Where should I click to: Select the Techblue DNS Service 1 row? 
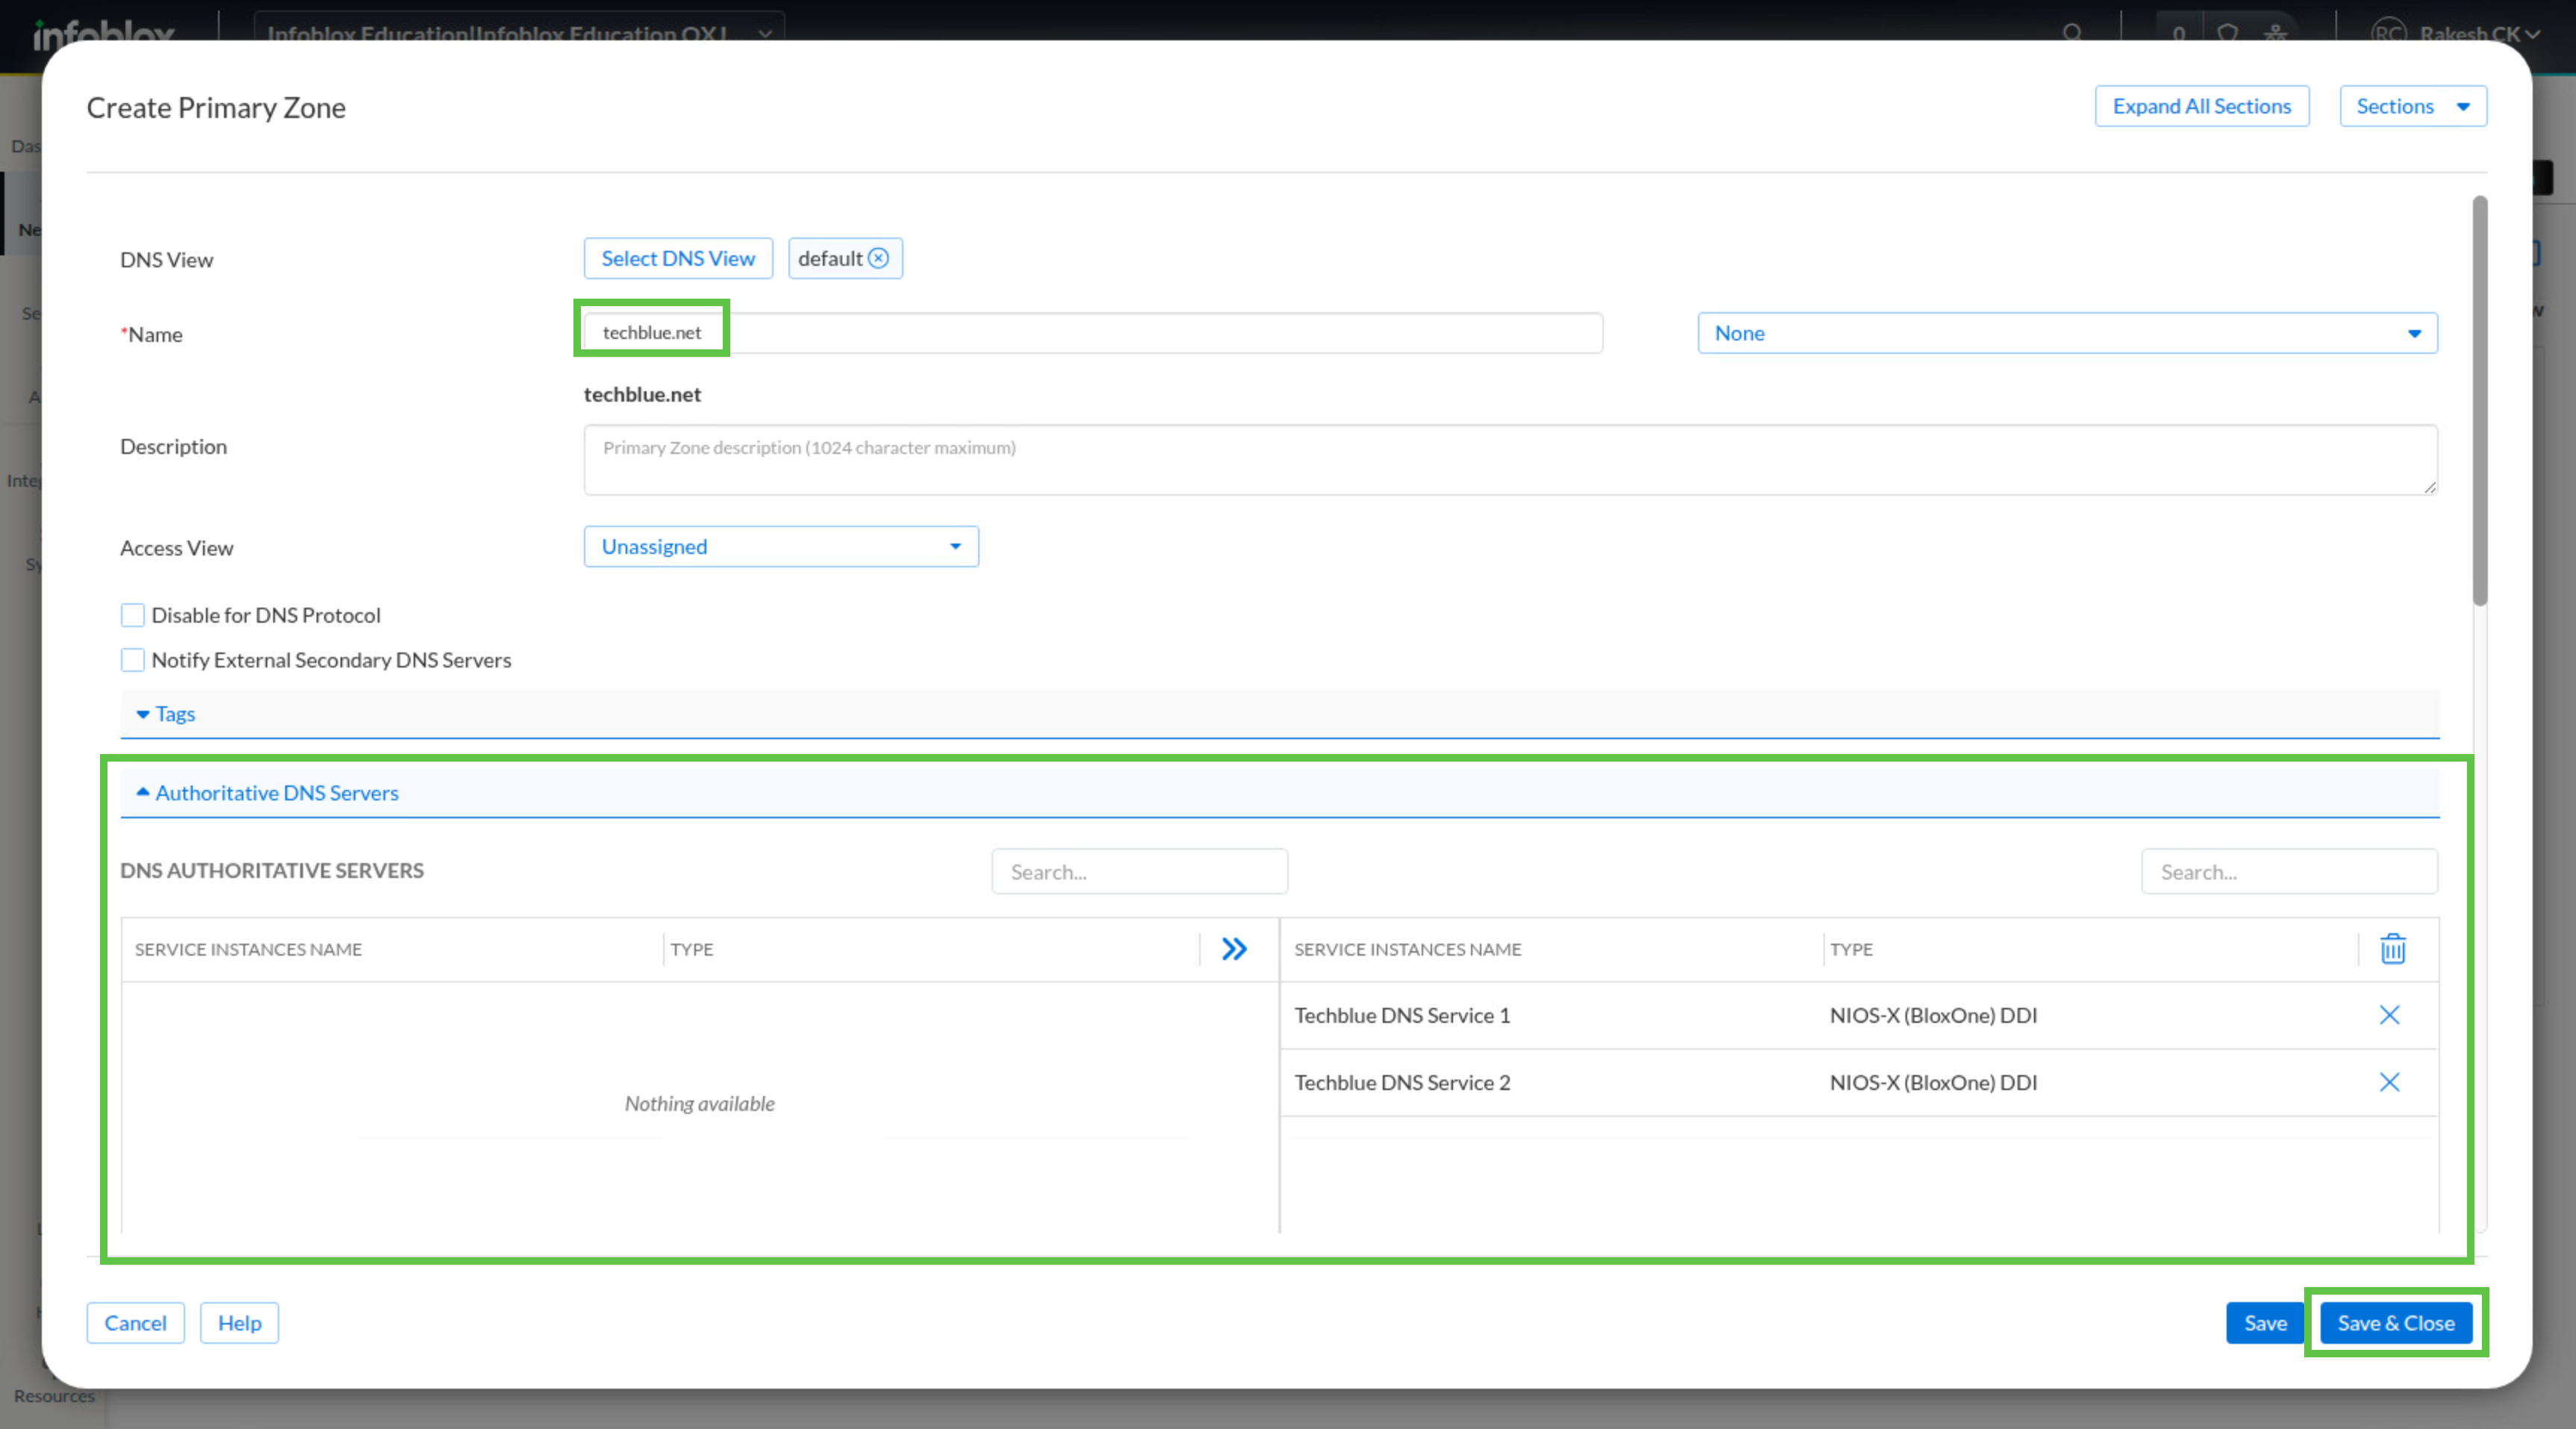point(1859,1015)
